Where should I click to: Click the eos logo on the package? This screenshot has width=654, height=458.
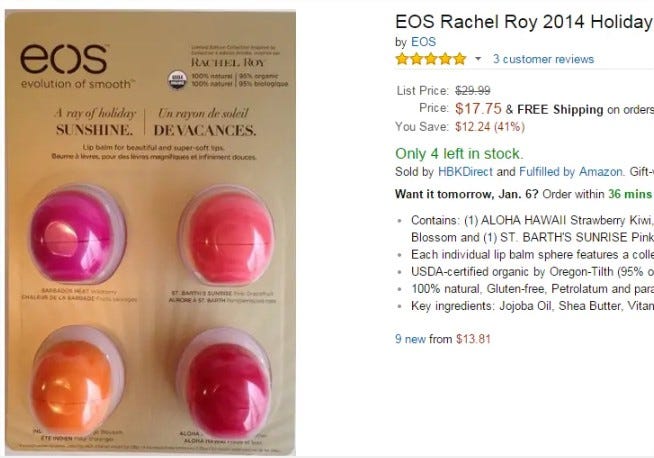click(64, 59)
